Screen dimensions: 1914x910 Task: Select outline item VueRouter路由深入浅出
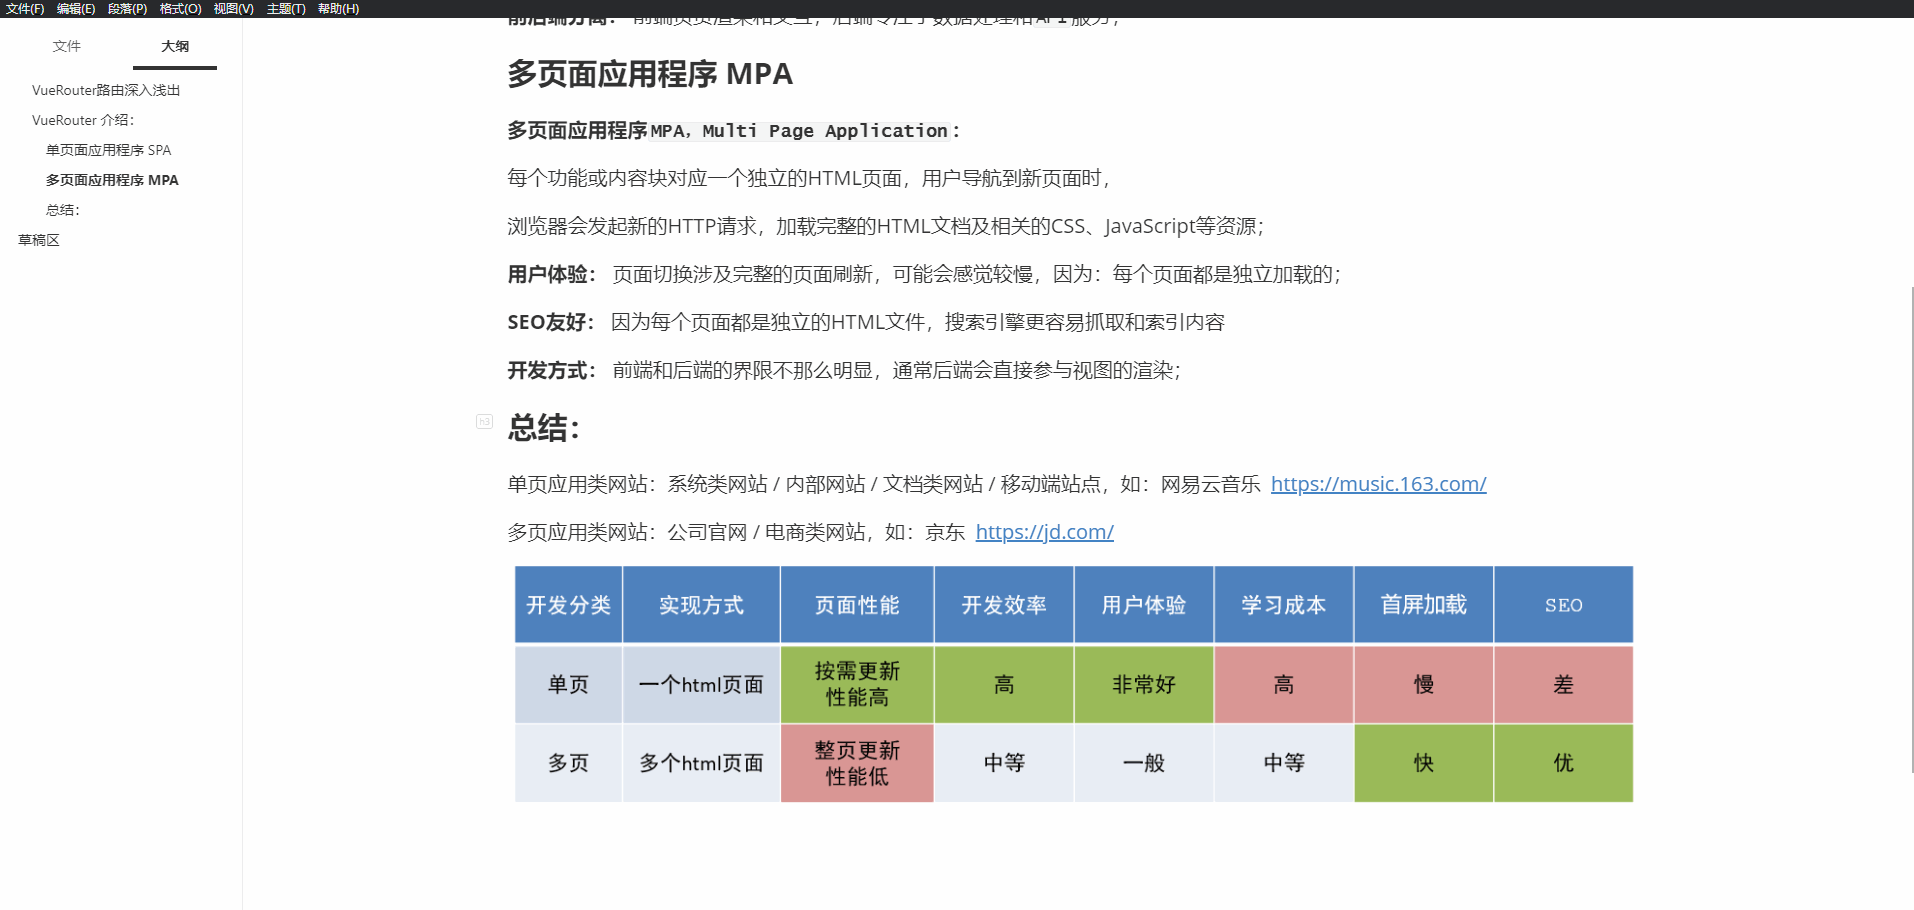tap(106, 89)
